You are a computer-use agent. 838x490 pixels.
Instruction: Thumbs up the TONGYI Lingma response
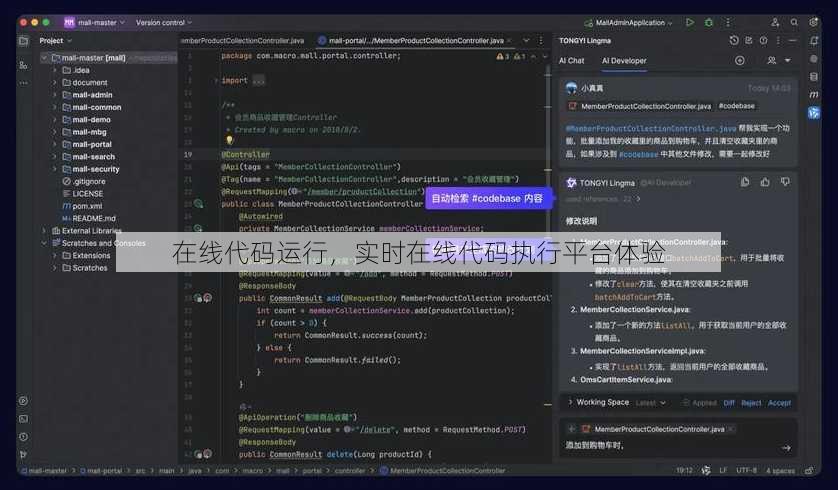[765, 182]
